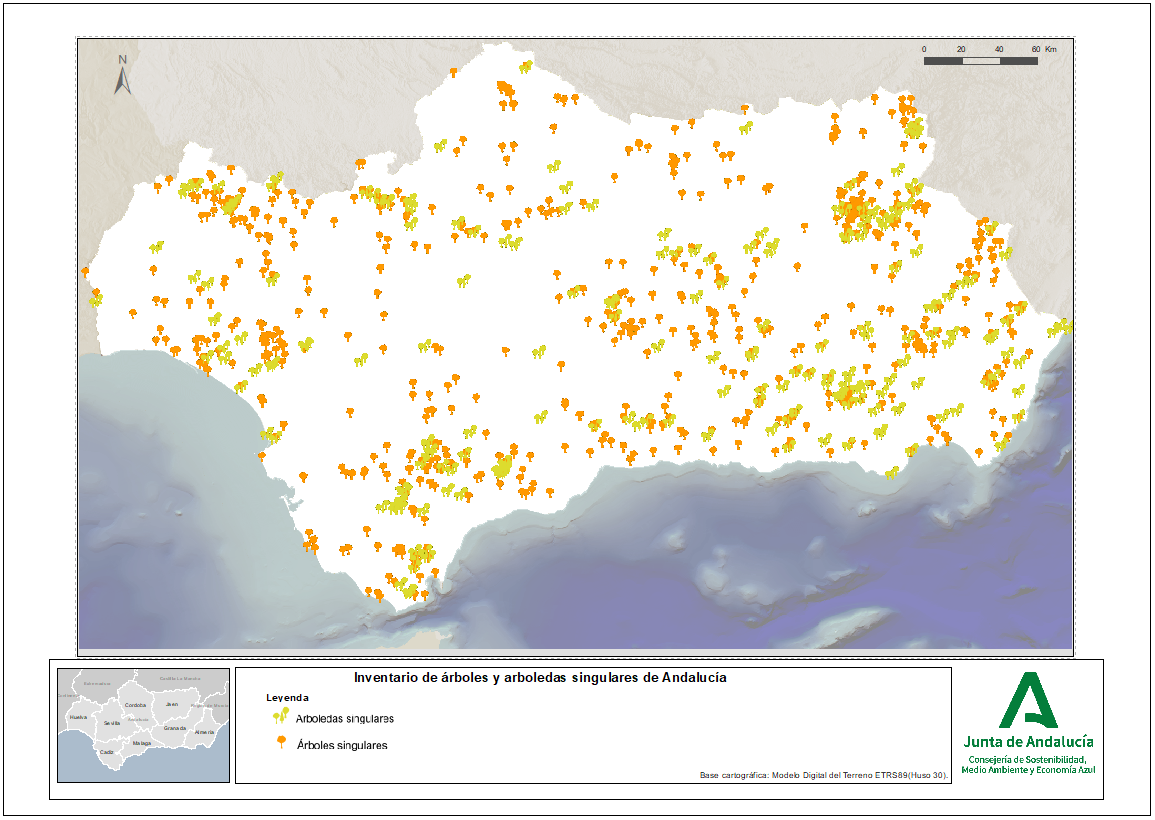1155x820 pixels.
Task: Select the 'Arboledas singulares' legend label
Action: [345, 718]
